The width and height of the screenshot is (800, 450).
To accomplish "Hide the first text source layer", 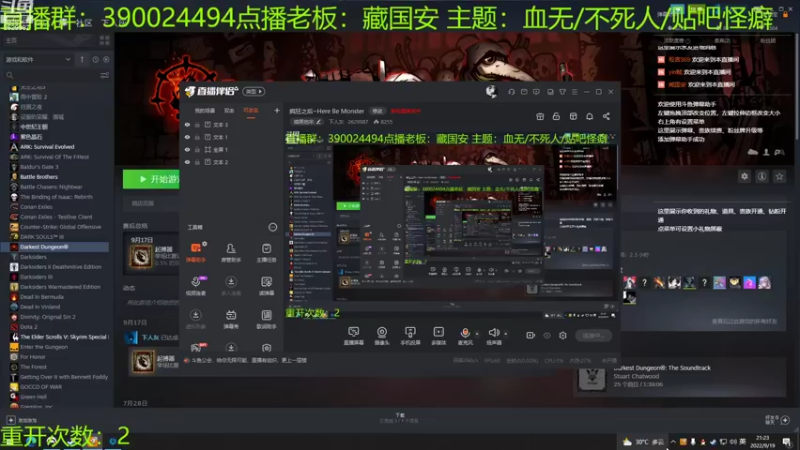I will coord(187,124).
